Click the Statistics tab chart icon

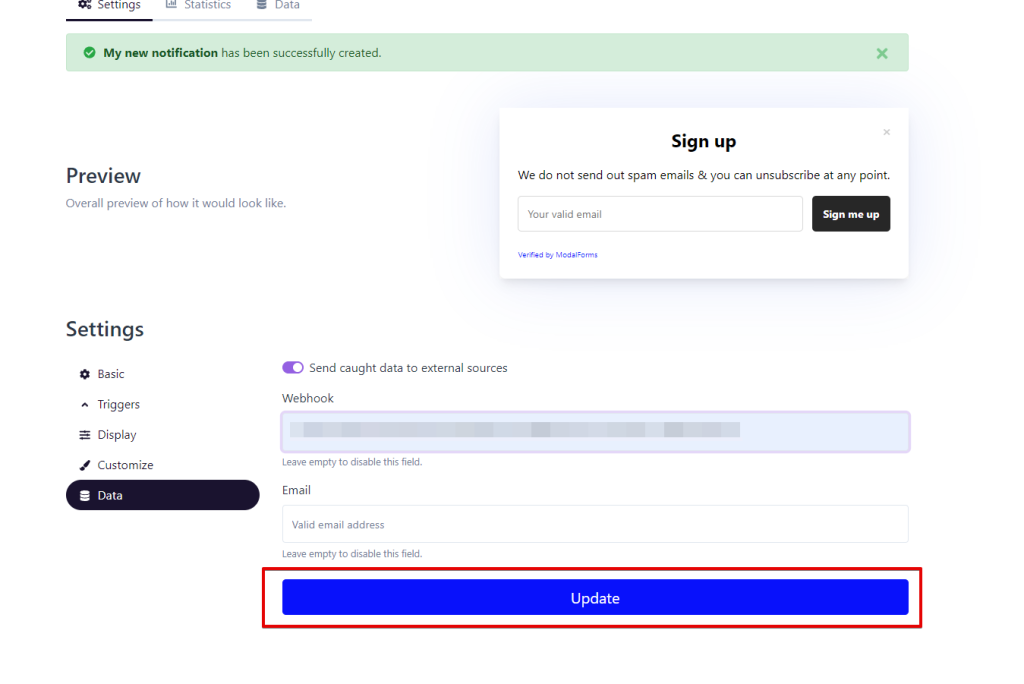tap(171, 5)
